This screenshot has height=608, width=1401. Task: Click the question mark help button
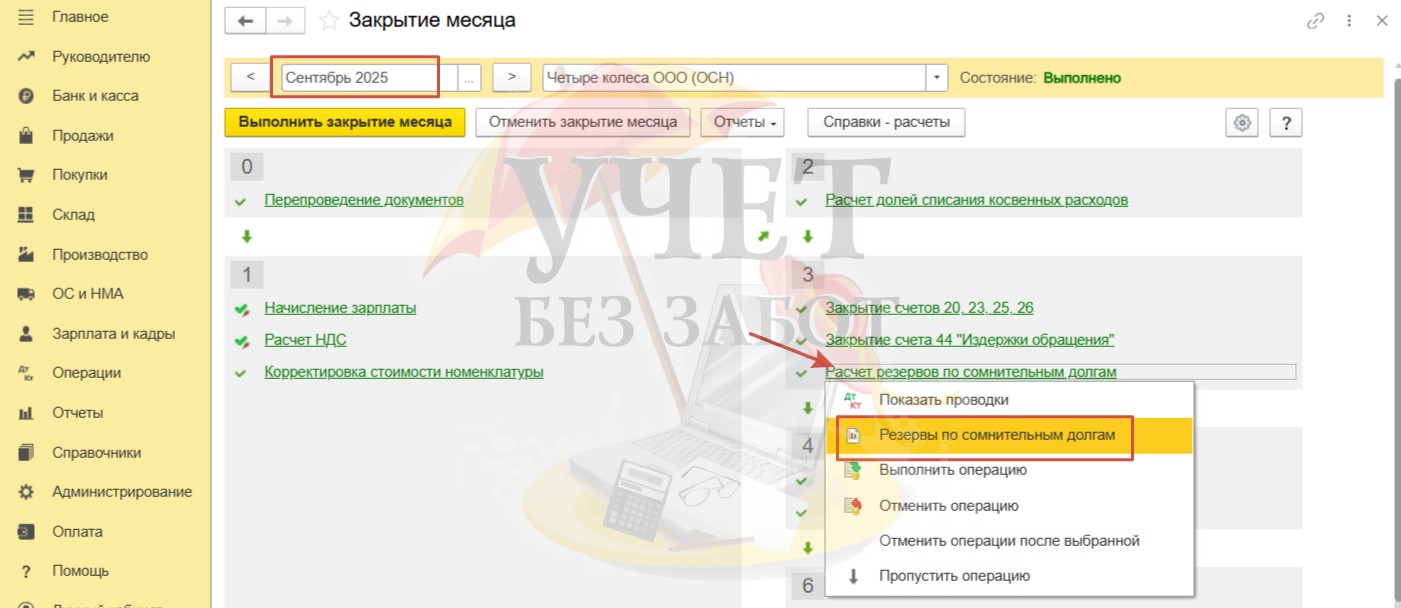pos(1285,123)
